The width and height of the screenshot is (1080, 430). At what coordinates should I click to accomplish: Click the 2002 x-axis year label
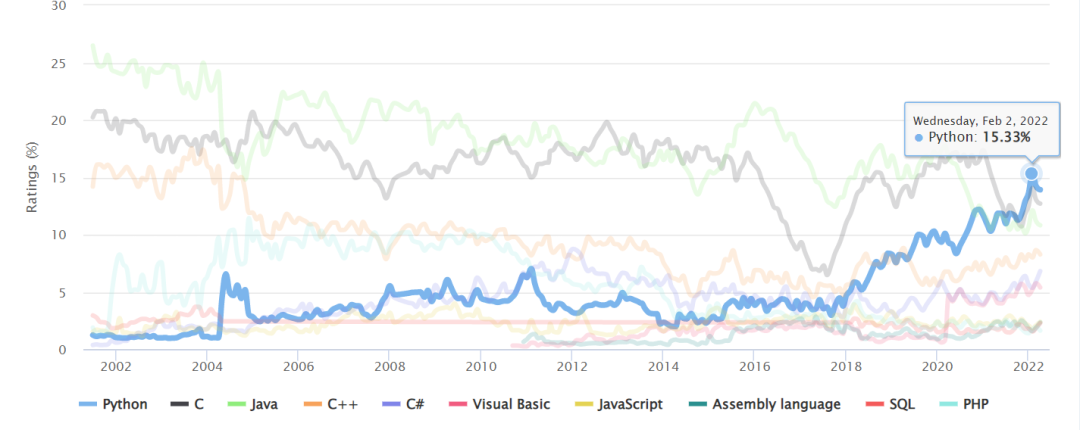point(116,367)
